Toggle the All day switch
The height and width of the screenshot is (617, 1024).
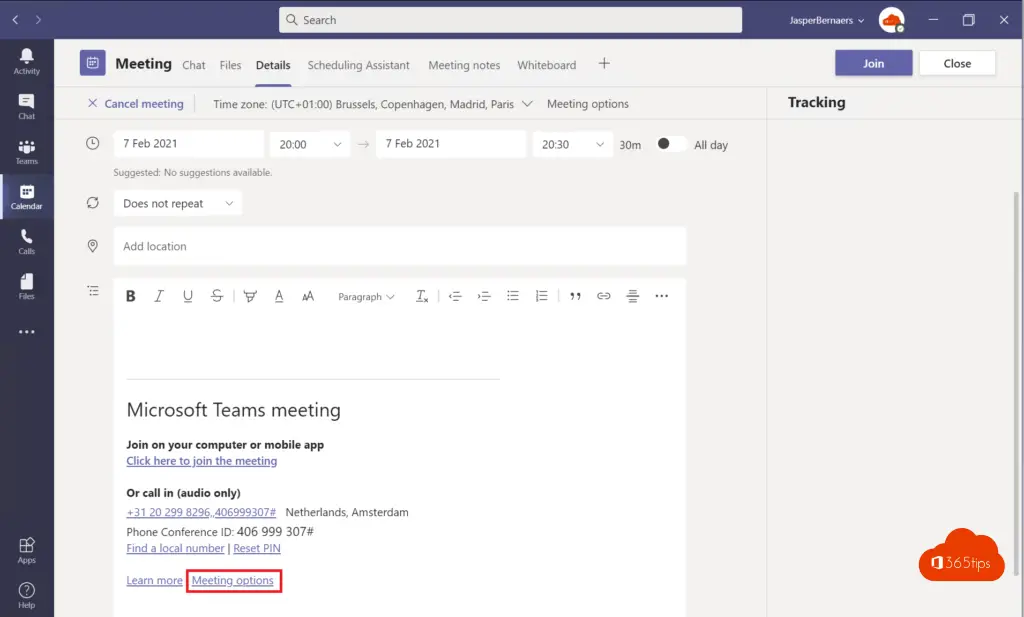point(671,144)
